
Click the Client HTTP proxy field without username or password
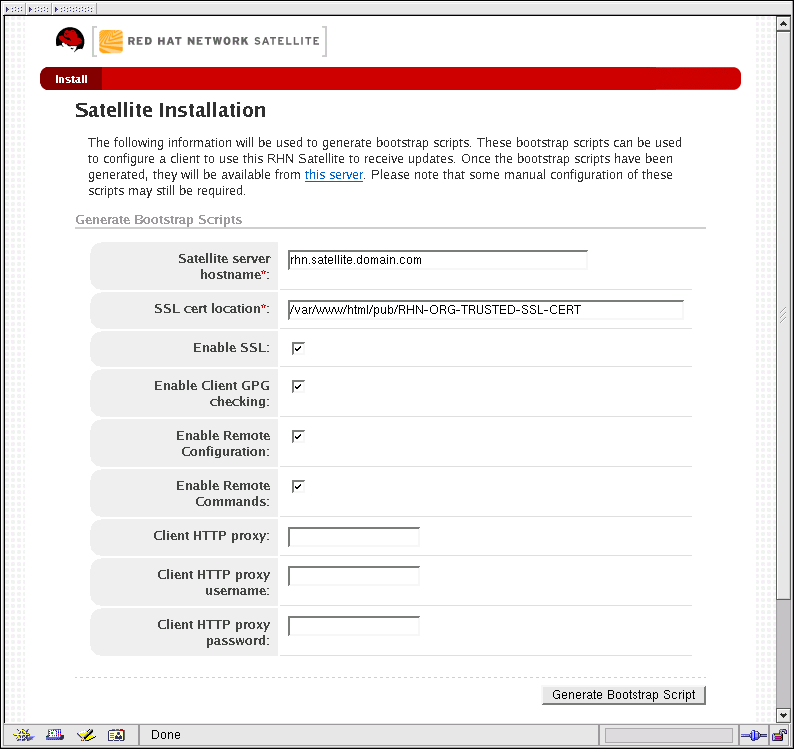353,537
